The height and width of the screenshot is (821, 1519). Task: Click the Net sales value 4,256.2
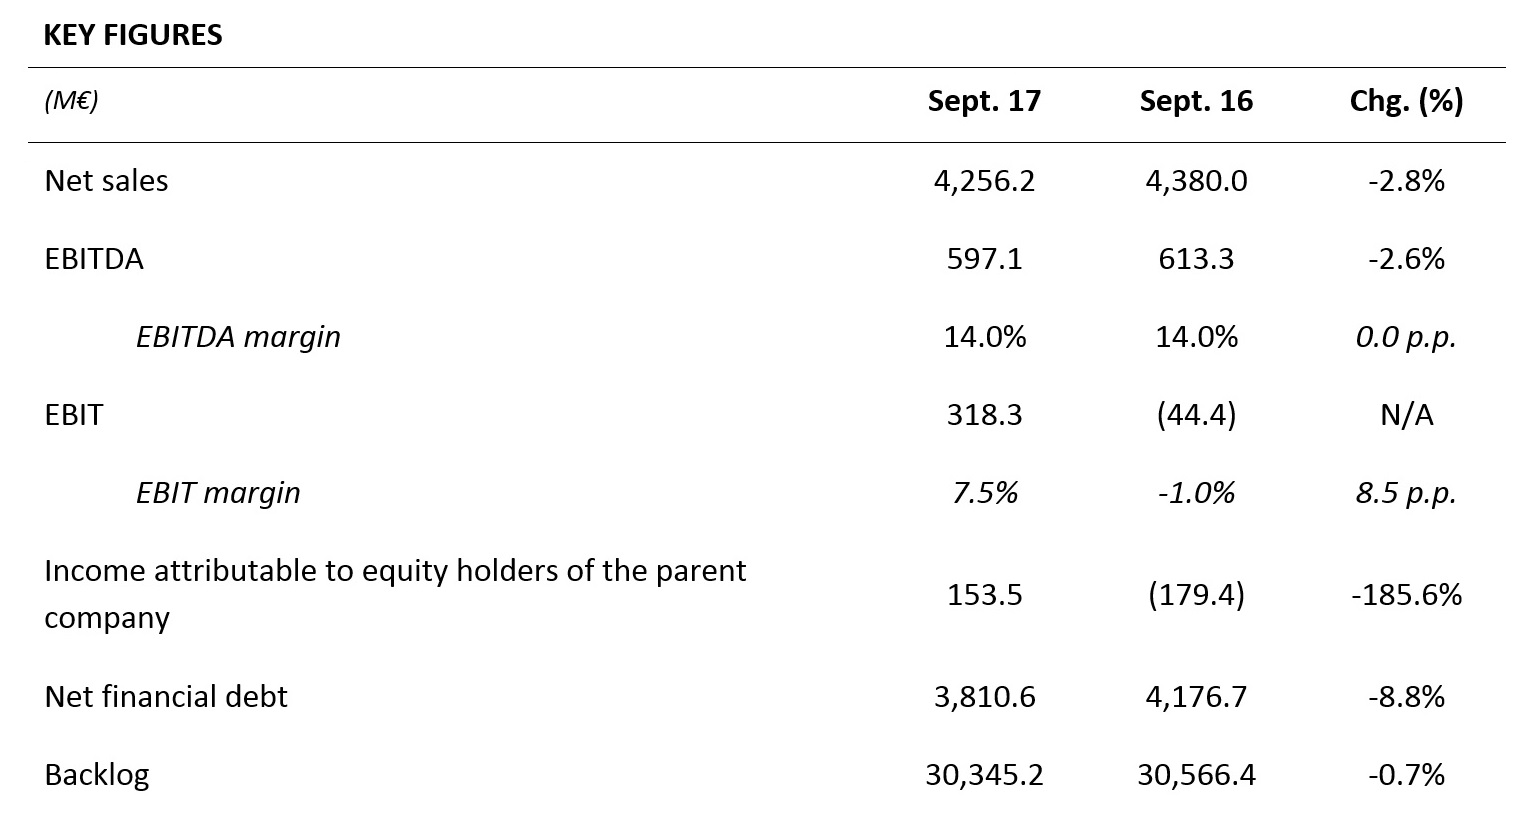click(984, 181)
